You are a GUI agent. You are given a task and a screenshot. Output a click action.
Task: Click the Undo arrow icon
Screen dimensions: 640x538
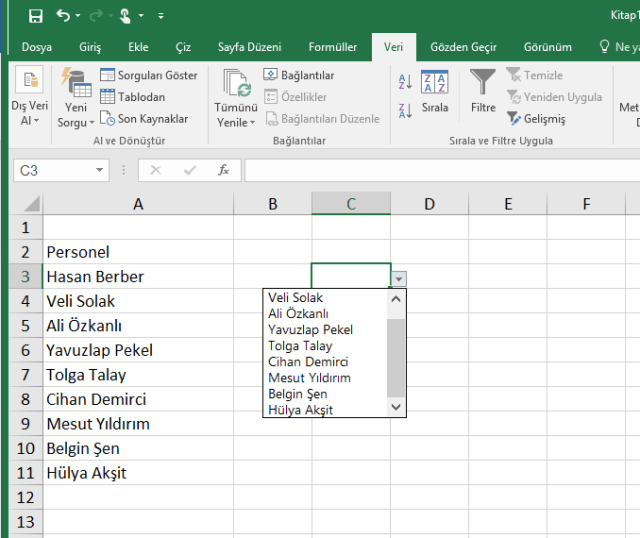coord(64,16)
